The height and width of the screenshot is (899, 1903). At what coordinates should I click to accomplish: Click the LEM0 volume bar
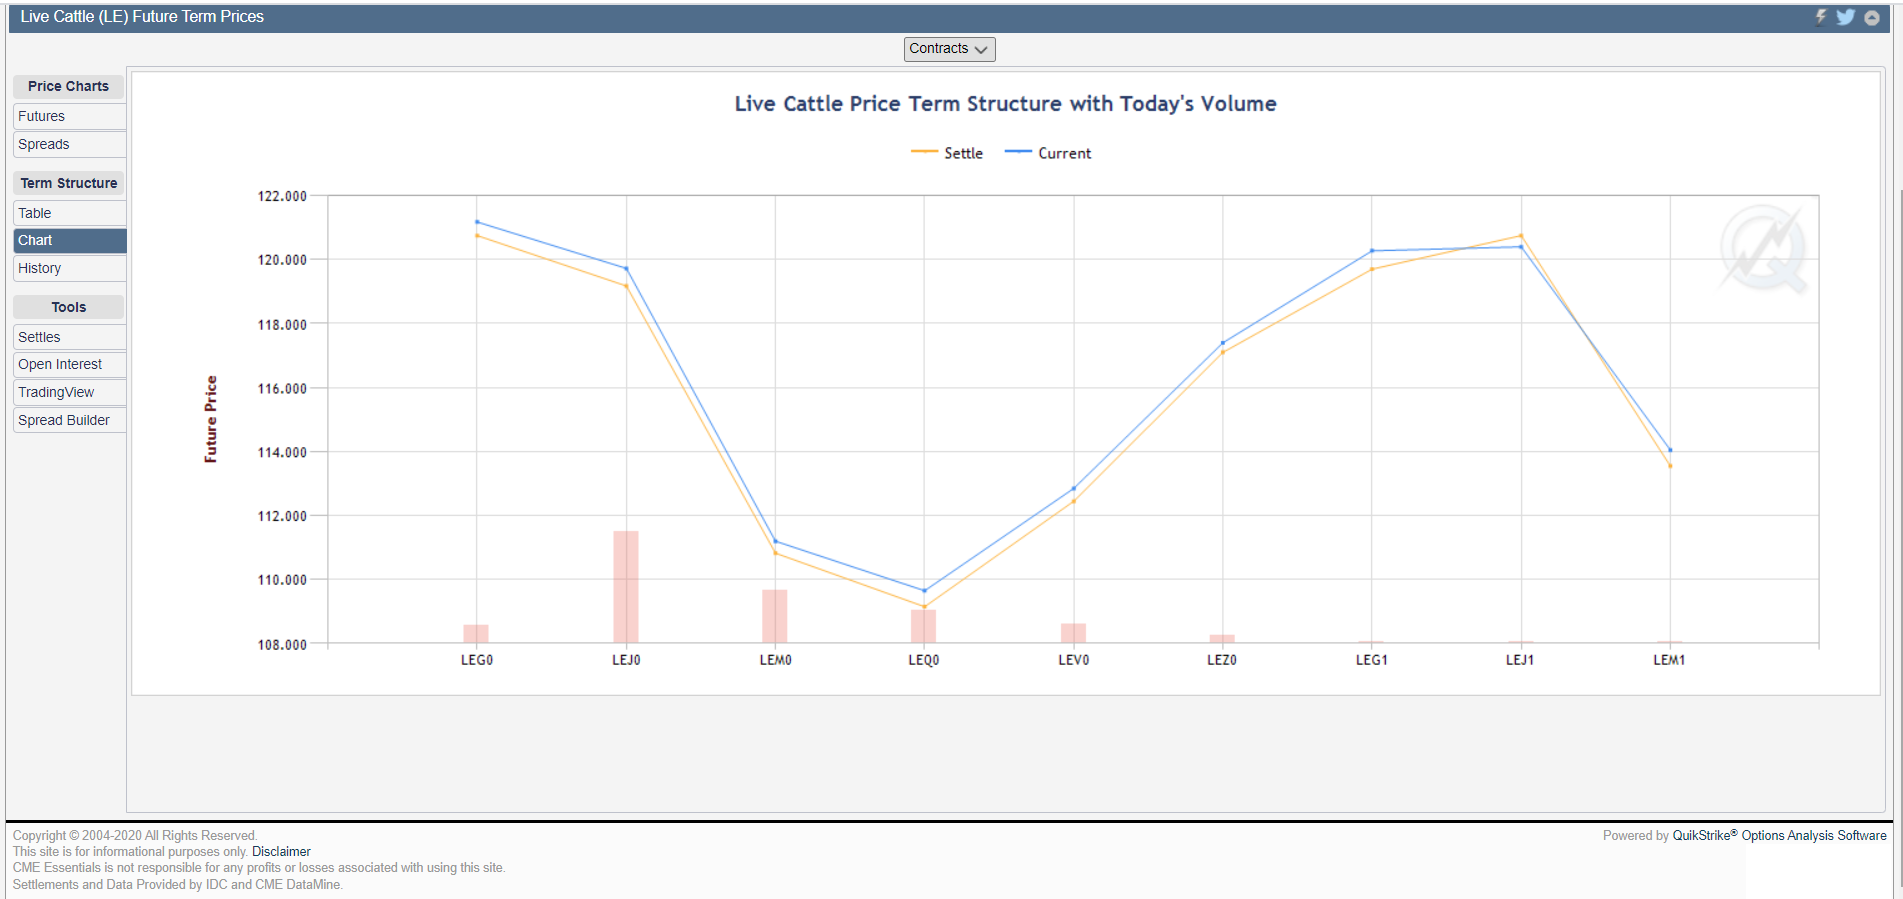click(775, 616)
